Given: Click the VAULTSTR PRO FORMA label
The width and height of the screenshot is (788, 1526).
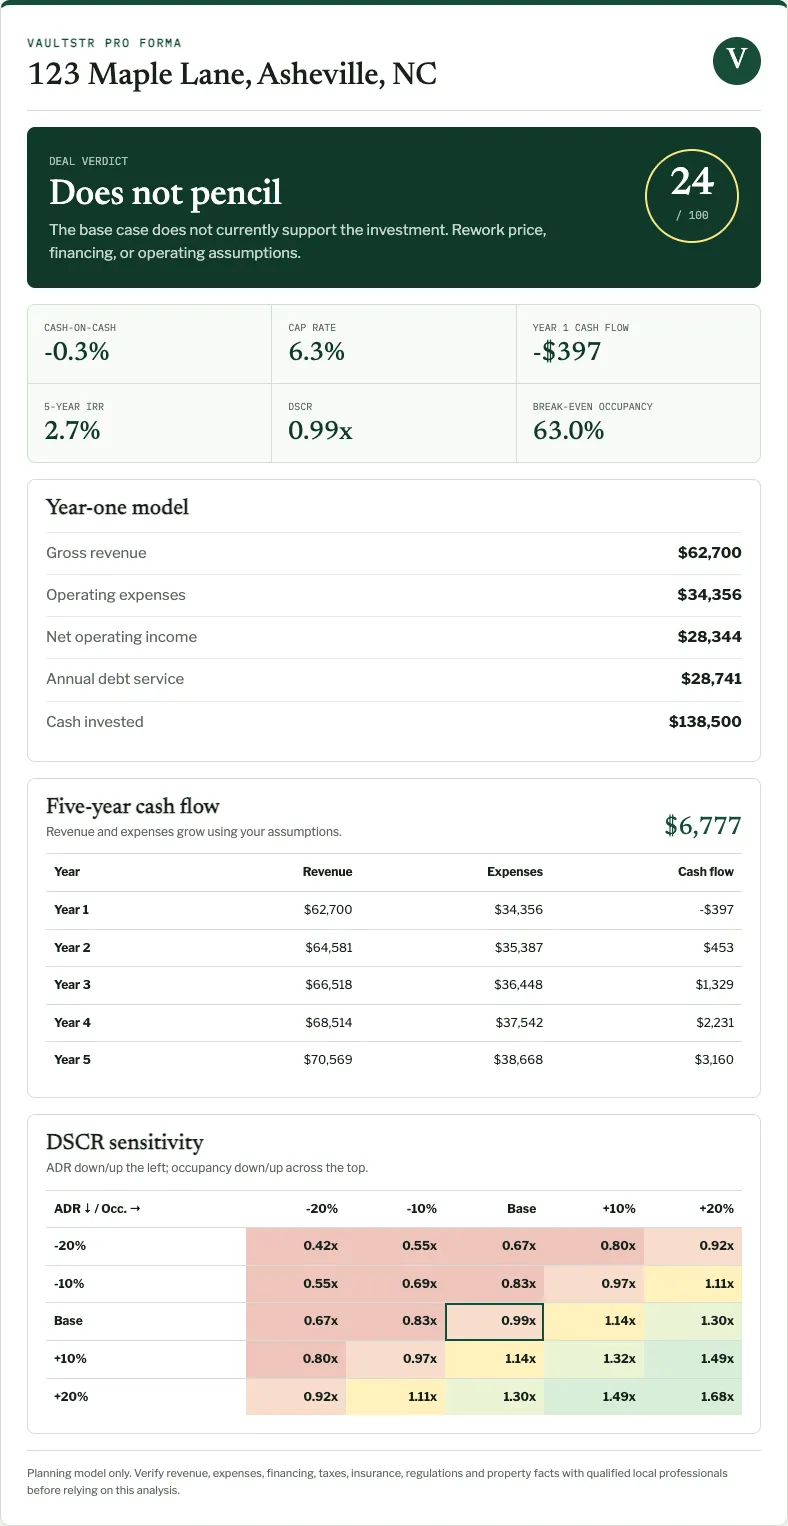Looking at the screenshot, I should pos(104,43).
